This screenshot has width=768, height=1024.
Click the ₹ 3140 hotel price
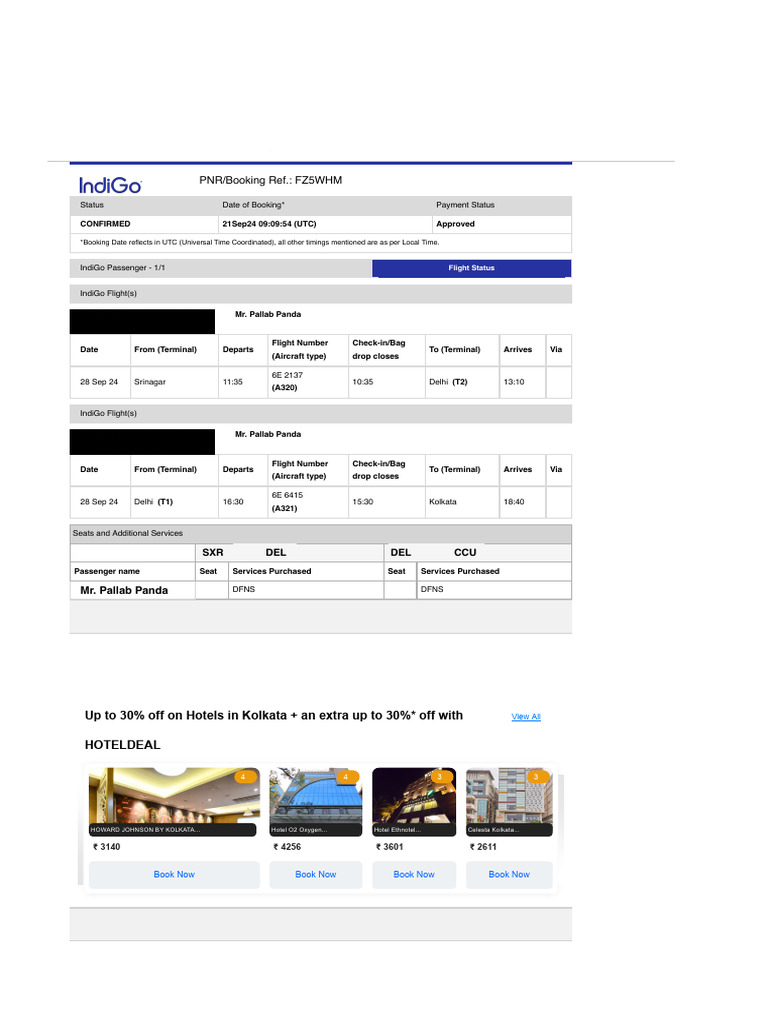(106, 847)
